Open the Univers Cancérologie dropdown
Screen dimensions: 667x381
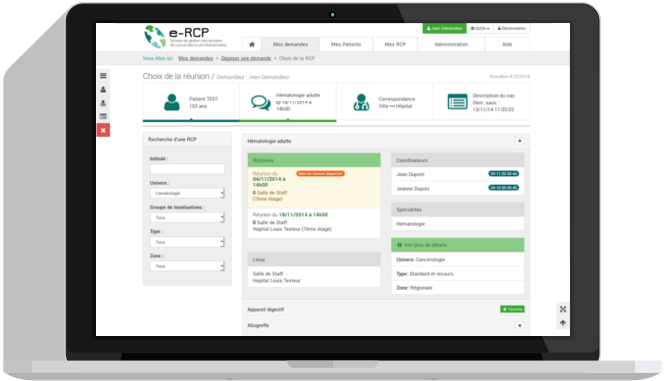point(187,193)
